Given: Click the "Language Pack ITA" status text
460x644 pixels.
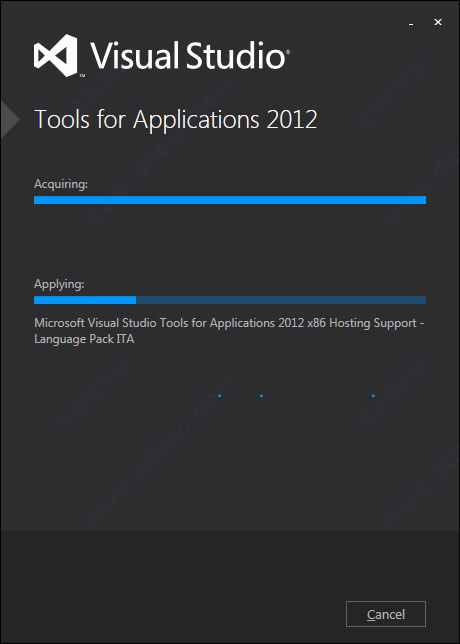Looking at the screenshot, I should pos(84,339).
